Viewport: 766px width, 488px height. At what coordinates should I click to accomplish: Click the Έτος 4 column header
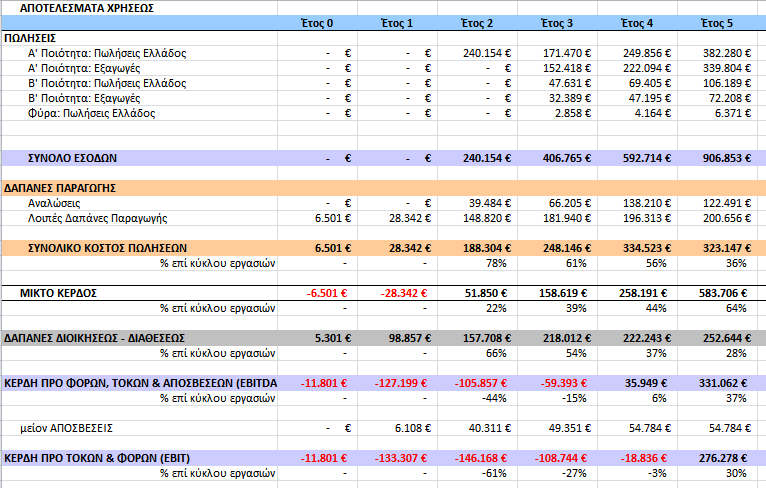point(637,23)
